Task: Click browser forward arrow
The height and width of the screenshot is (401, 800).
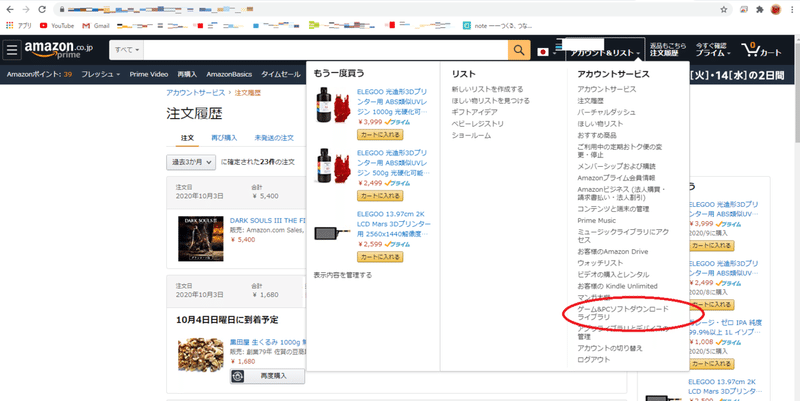Action: (26, 9)
